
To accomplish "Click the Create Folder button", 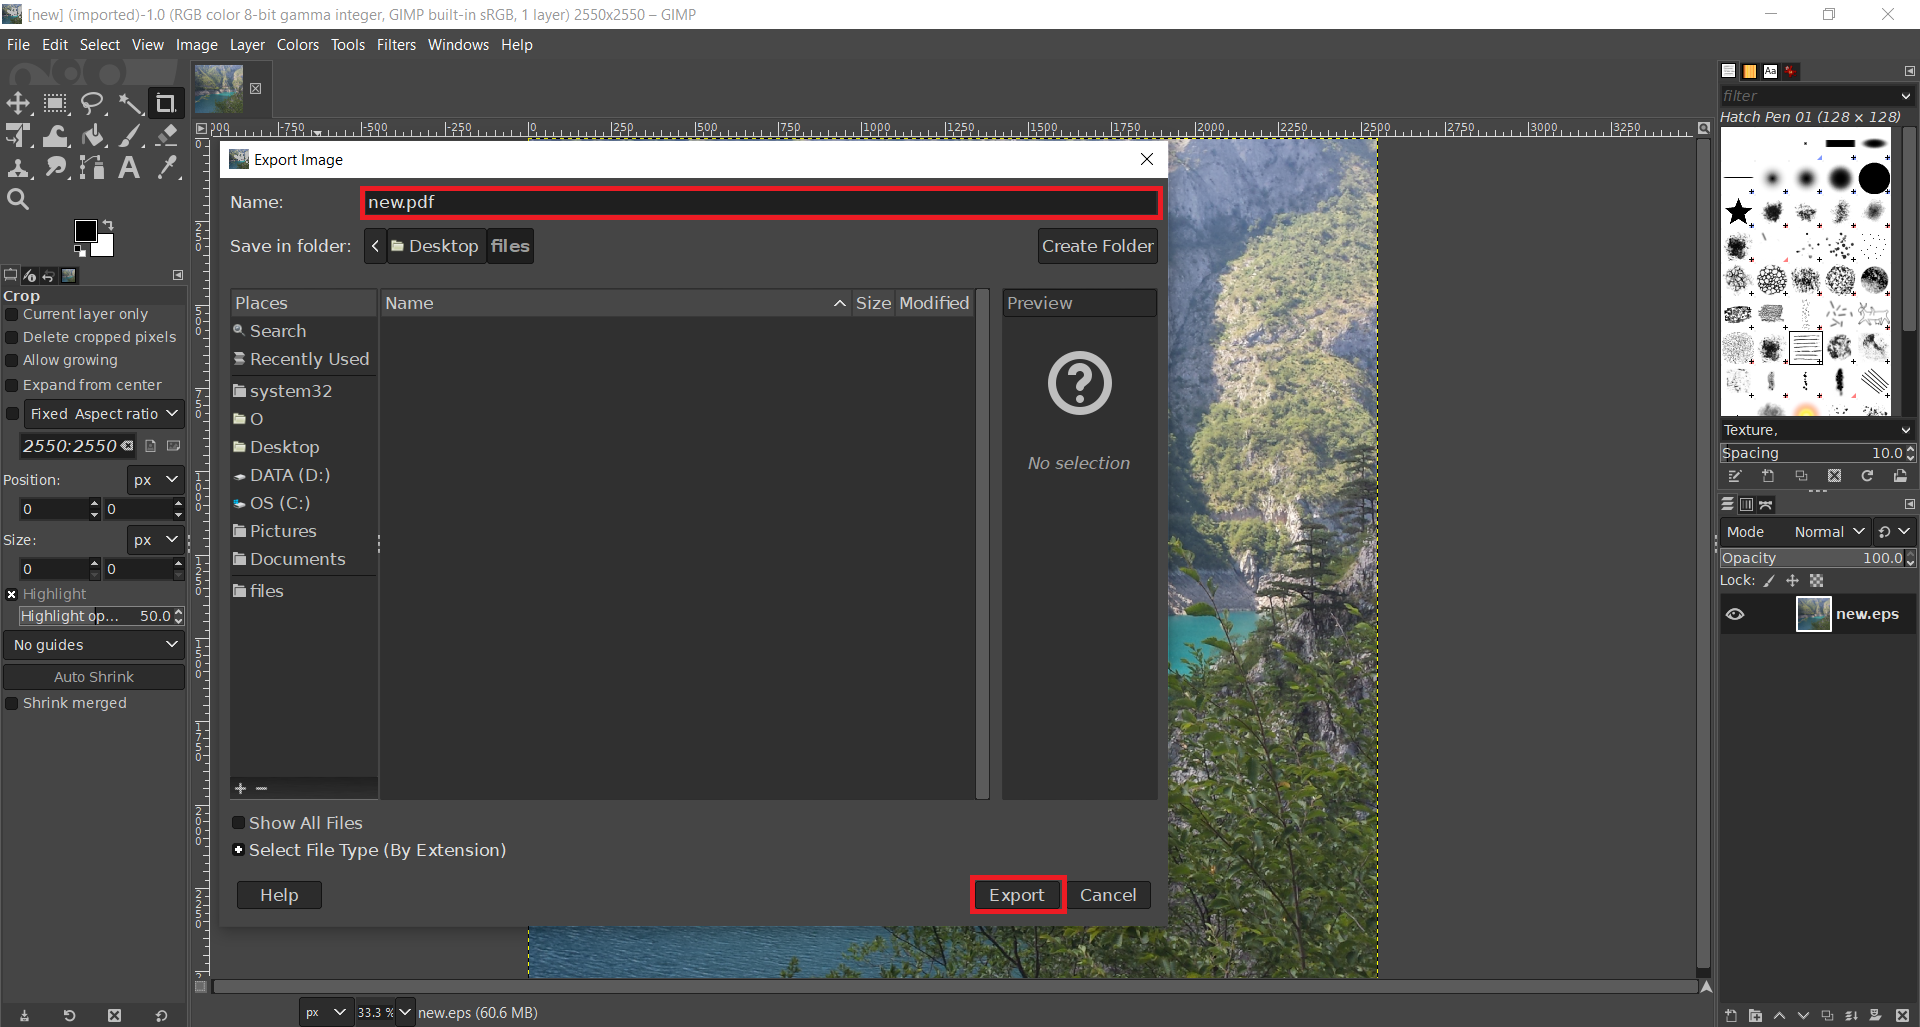I will tap(1097, 246).
